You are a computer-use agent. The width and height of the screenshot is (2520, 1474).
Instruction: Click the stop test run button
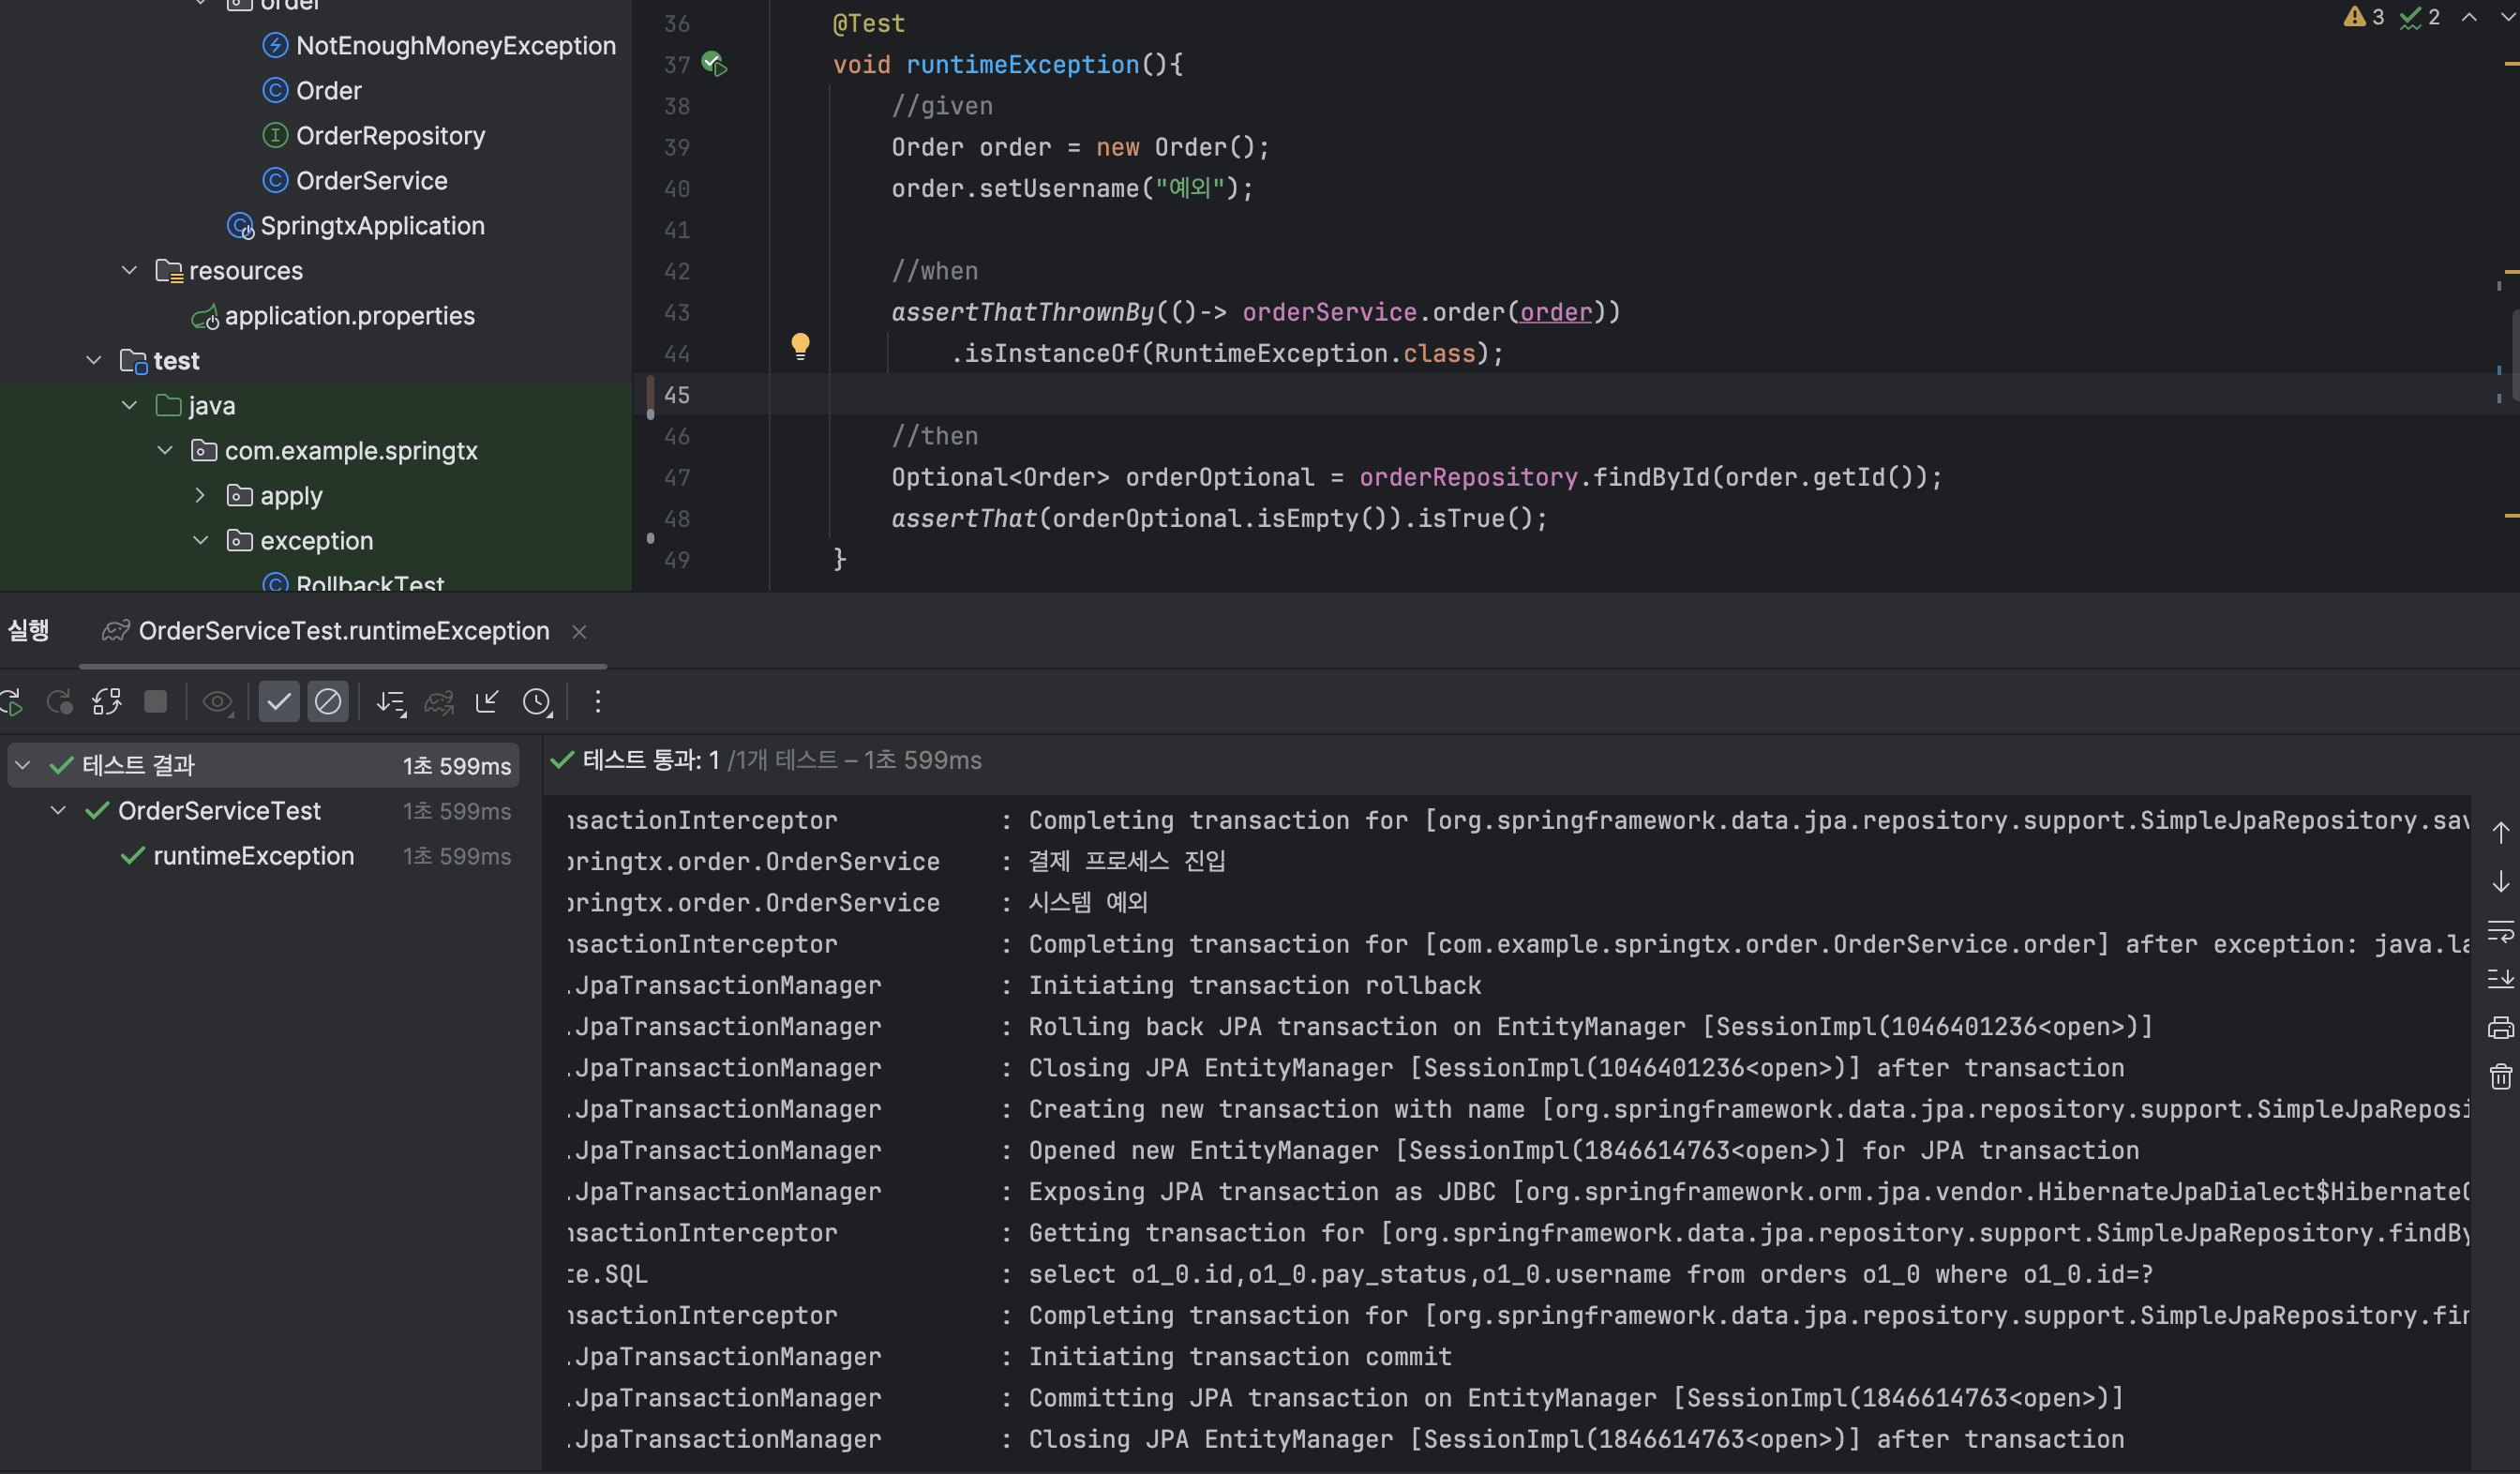(x=155, y=702)
